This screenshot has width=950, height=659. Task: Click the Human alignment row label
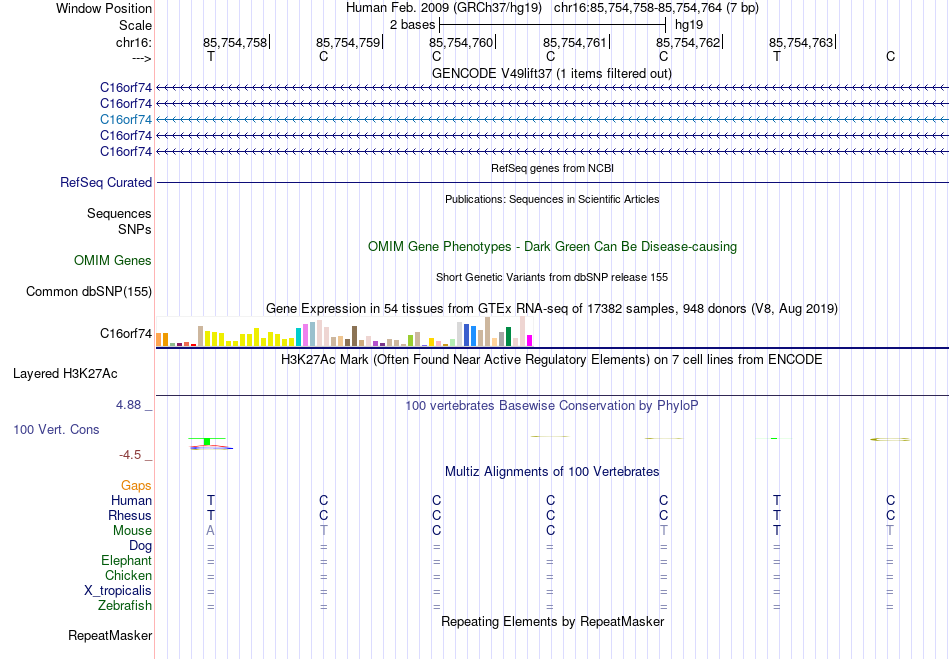pyautogui.click(x=131, y=500)
